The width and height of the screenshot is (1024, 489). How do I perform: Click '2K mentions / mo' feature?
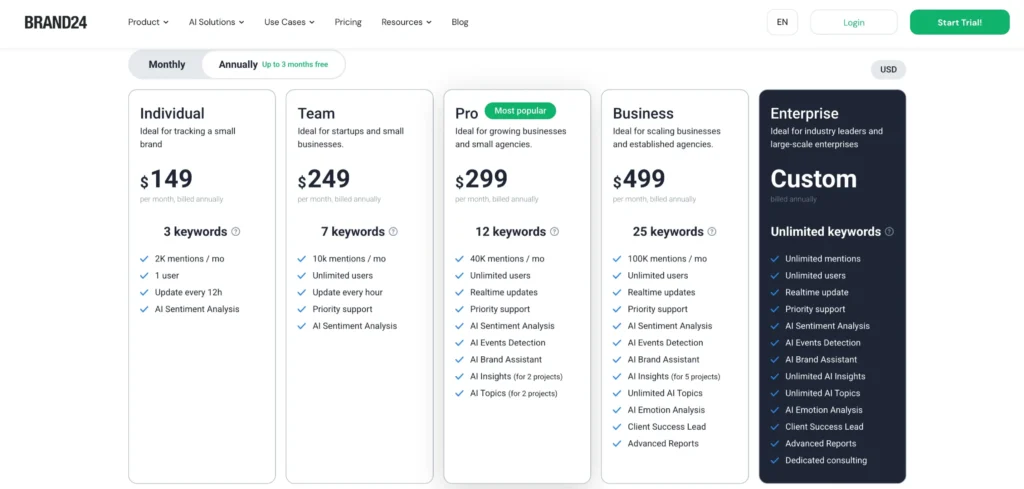pos(189,259)
